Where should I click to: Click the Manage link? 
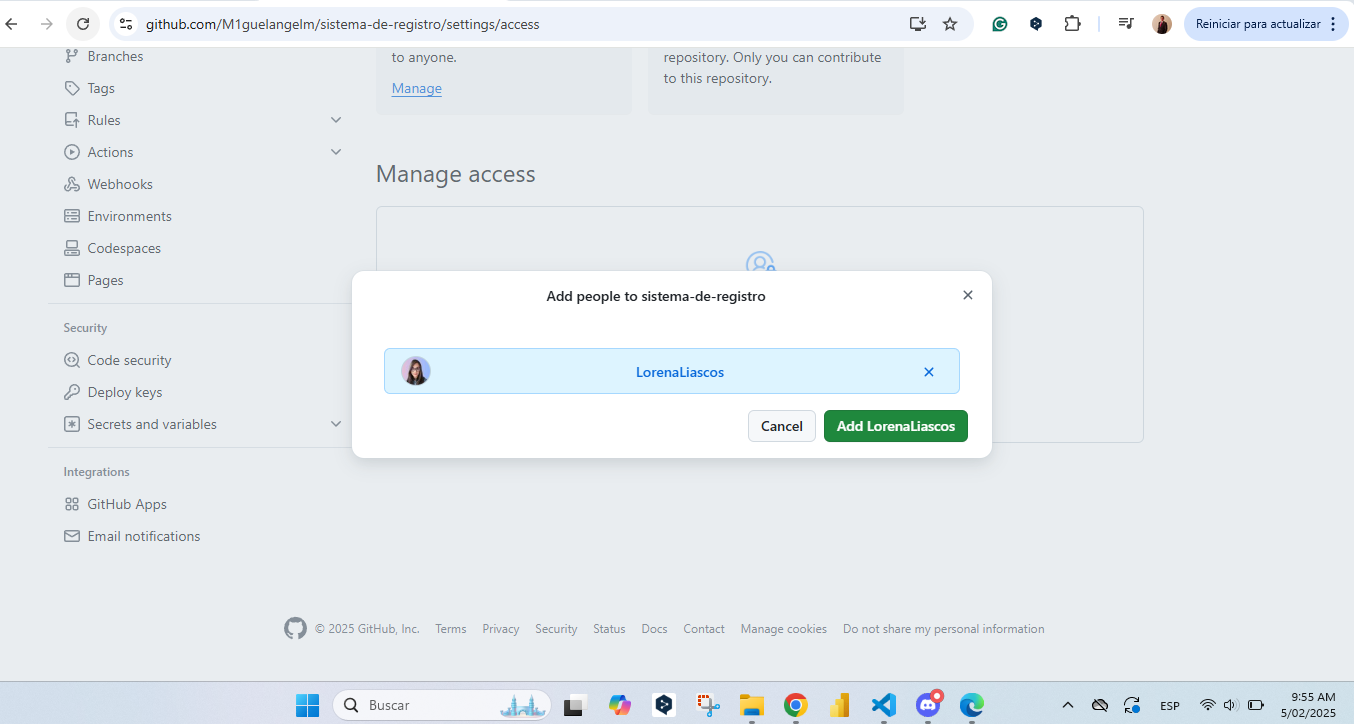pyautogui.click(x=416, y=88)
